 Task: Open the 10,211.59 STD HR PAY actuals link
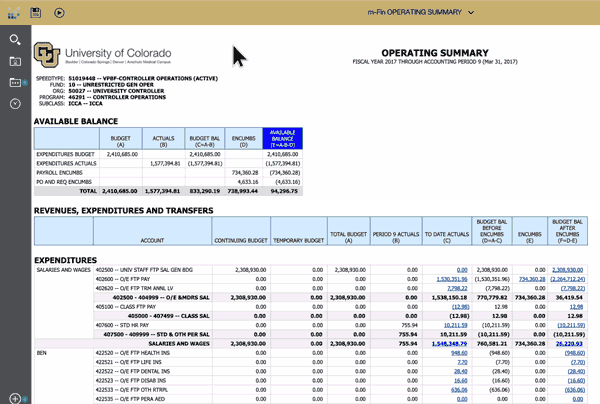(x=455, y=325)
